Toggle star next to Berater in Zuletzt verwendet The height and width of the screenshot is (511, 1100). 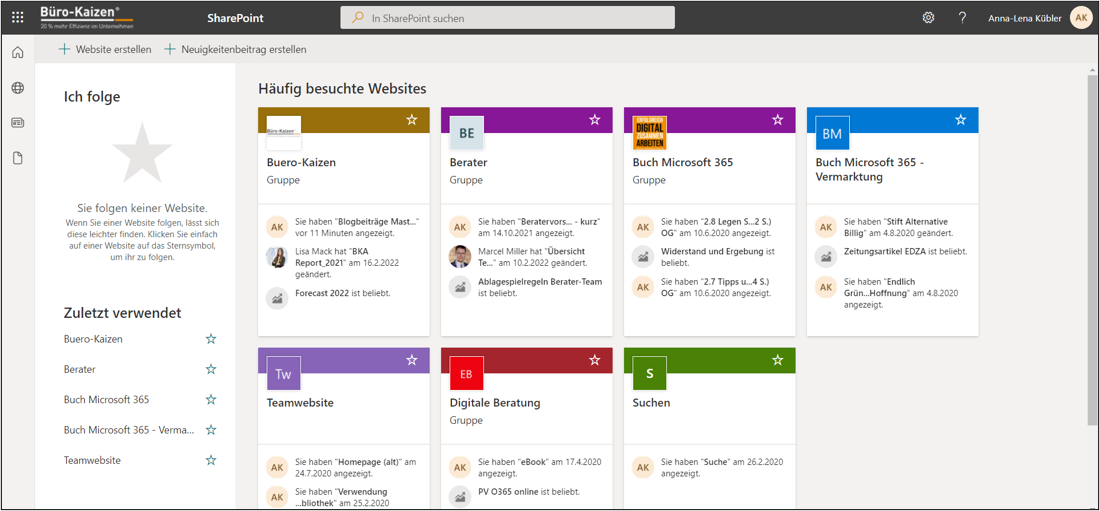click(x=210, y=369)
